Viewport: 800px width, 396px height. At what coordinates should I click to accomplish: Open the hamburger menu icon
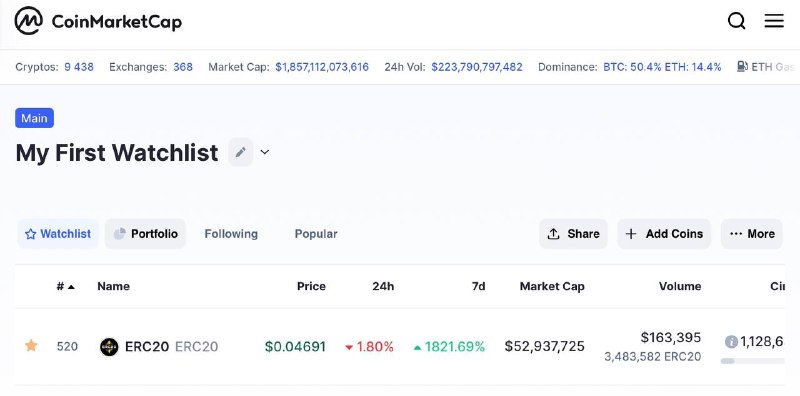pyautogui.click(x=773, y=21)
